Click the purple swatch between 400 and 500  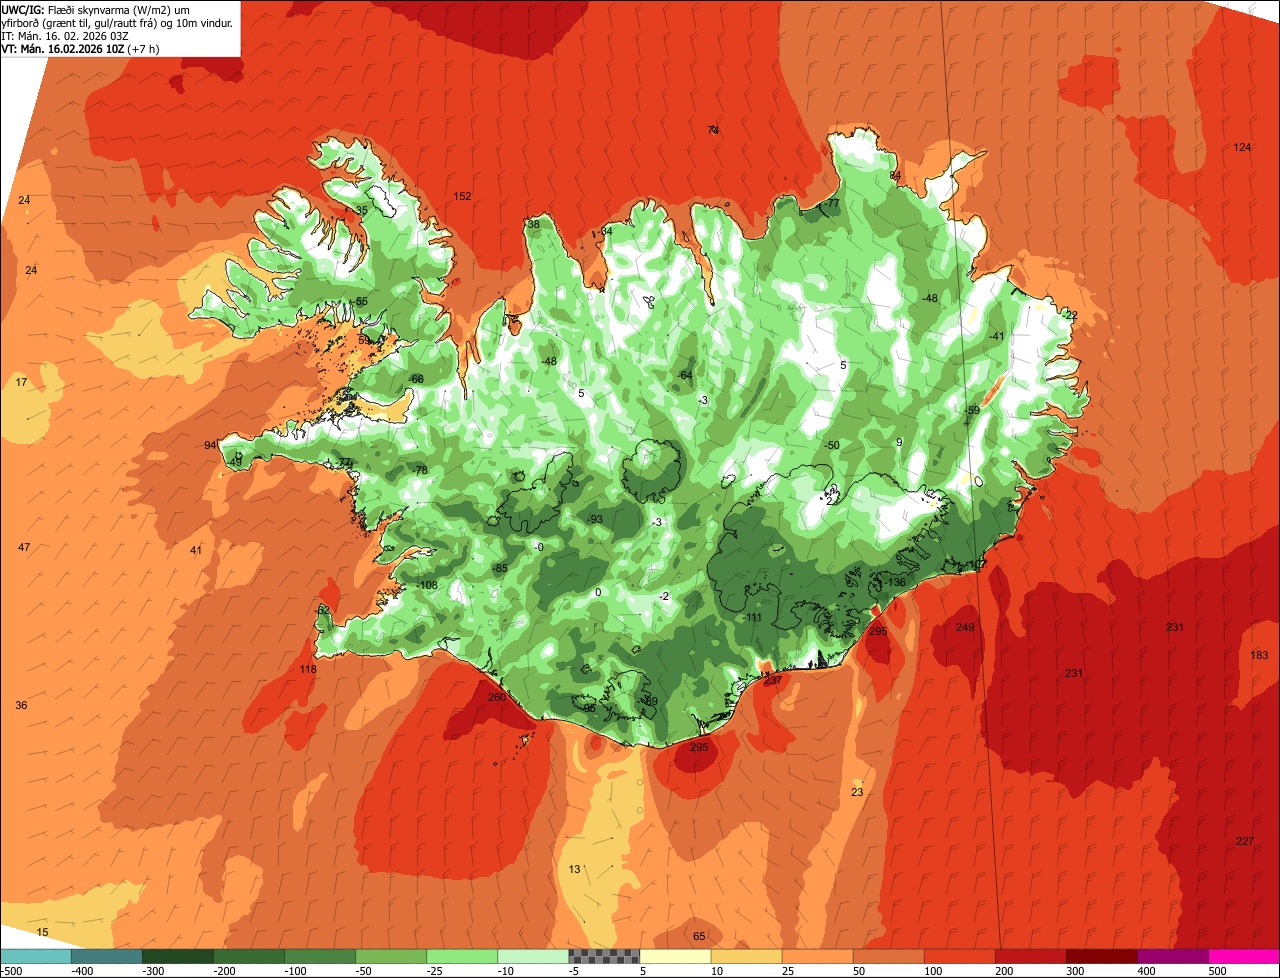pos(1172,956)
